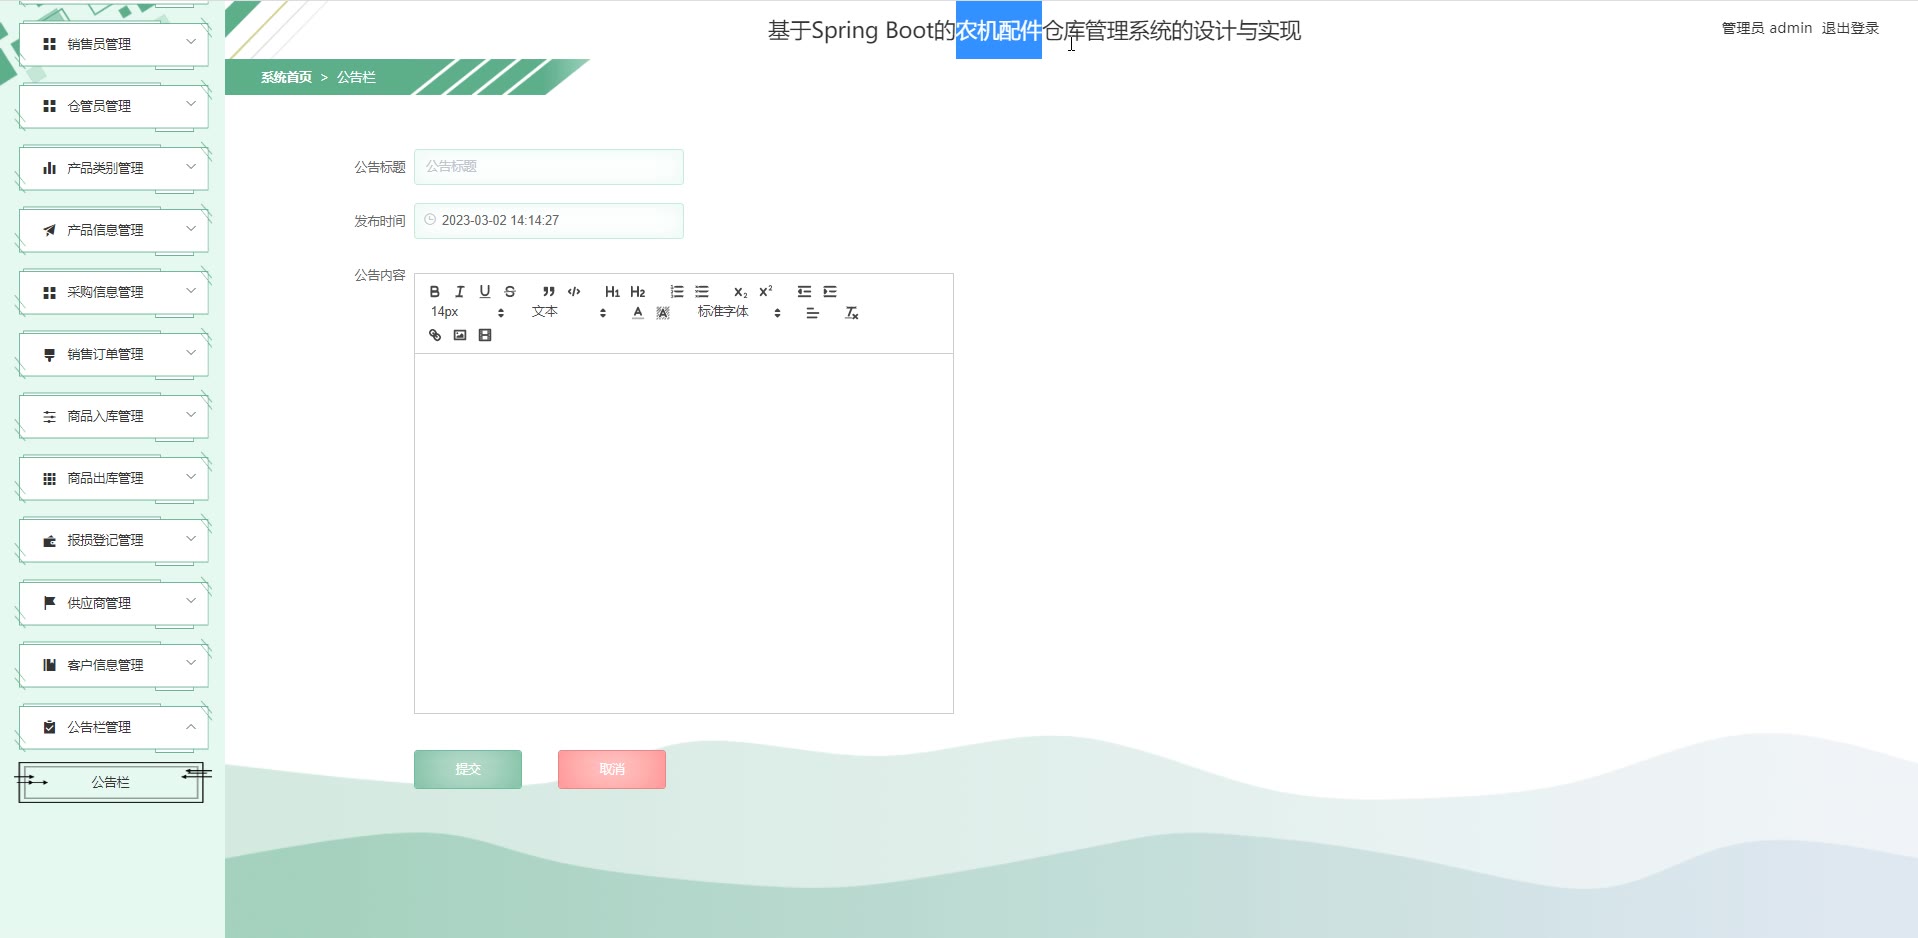Increase indent in the editor
1918x938 pixels.
[x=830, y=292]
